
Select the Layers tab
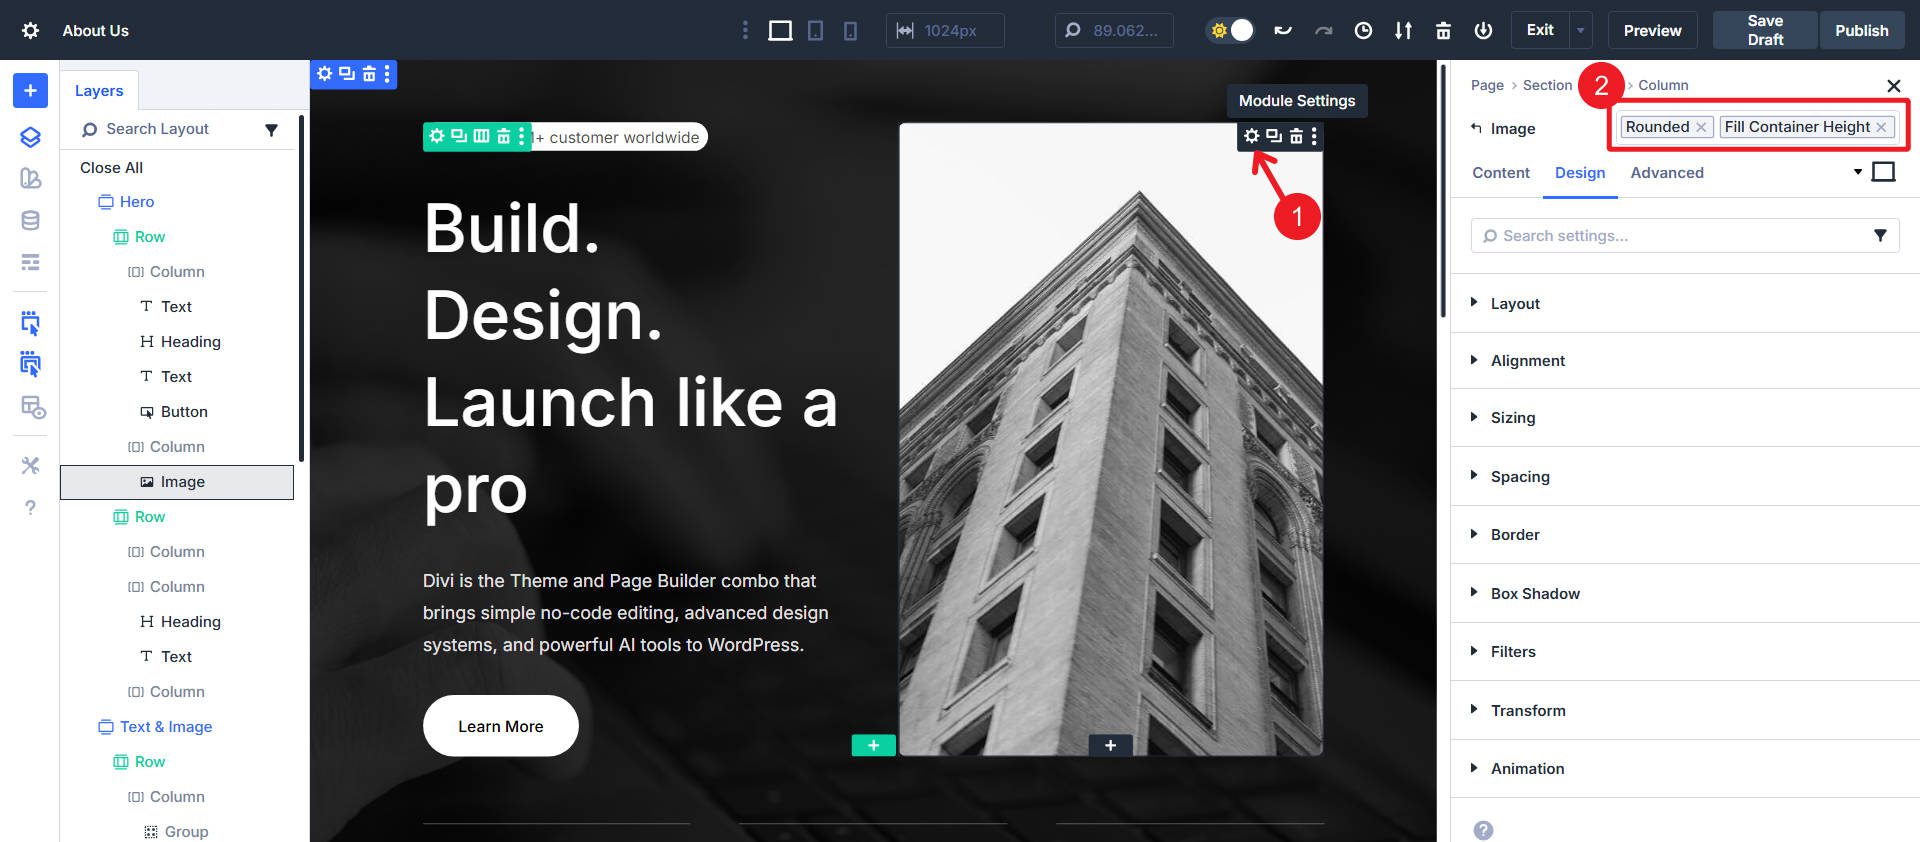click(x=99, y=91)
